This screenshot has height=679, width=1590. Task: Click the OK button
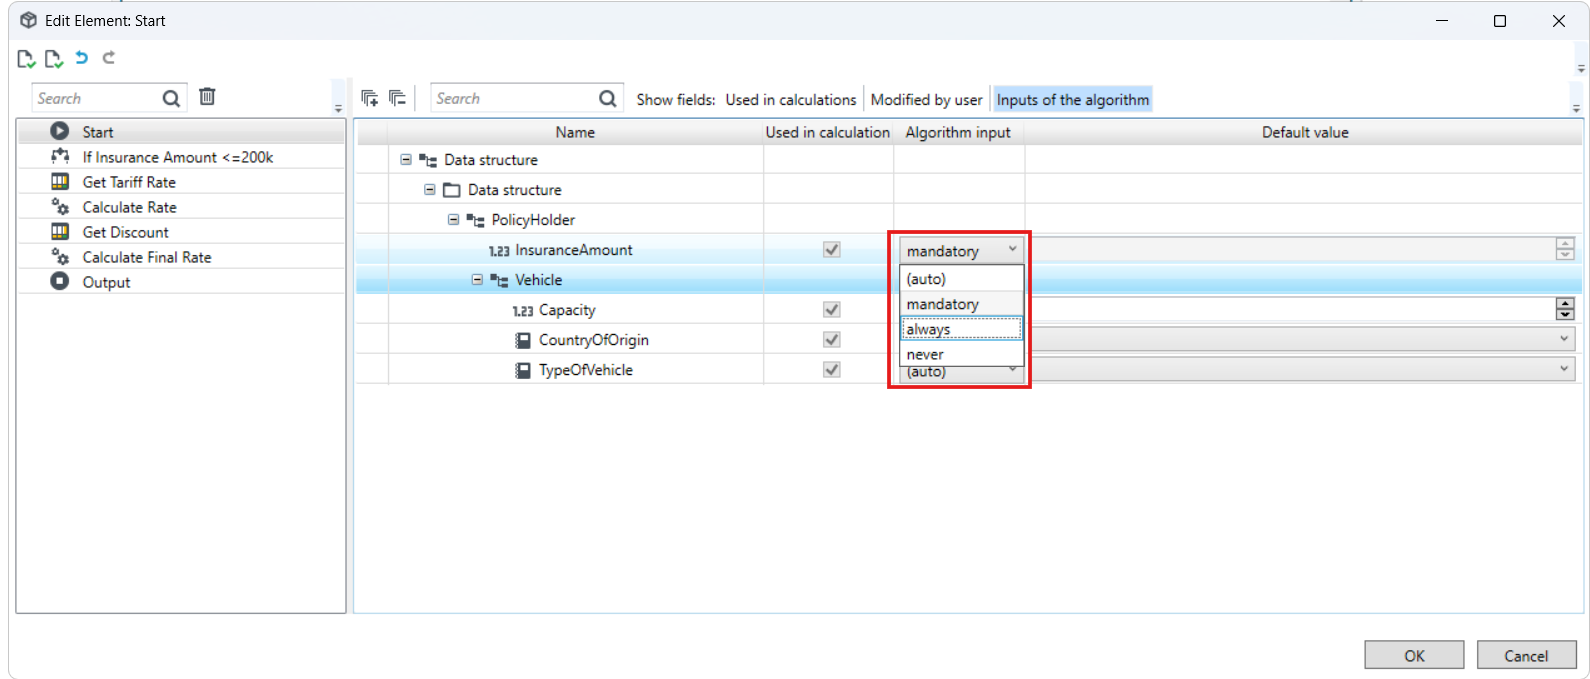point(1414,655)
